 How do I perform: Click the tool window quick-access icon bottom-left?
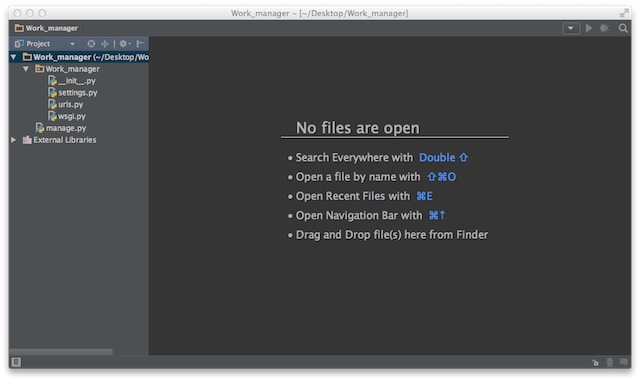pos(16,362)
